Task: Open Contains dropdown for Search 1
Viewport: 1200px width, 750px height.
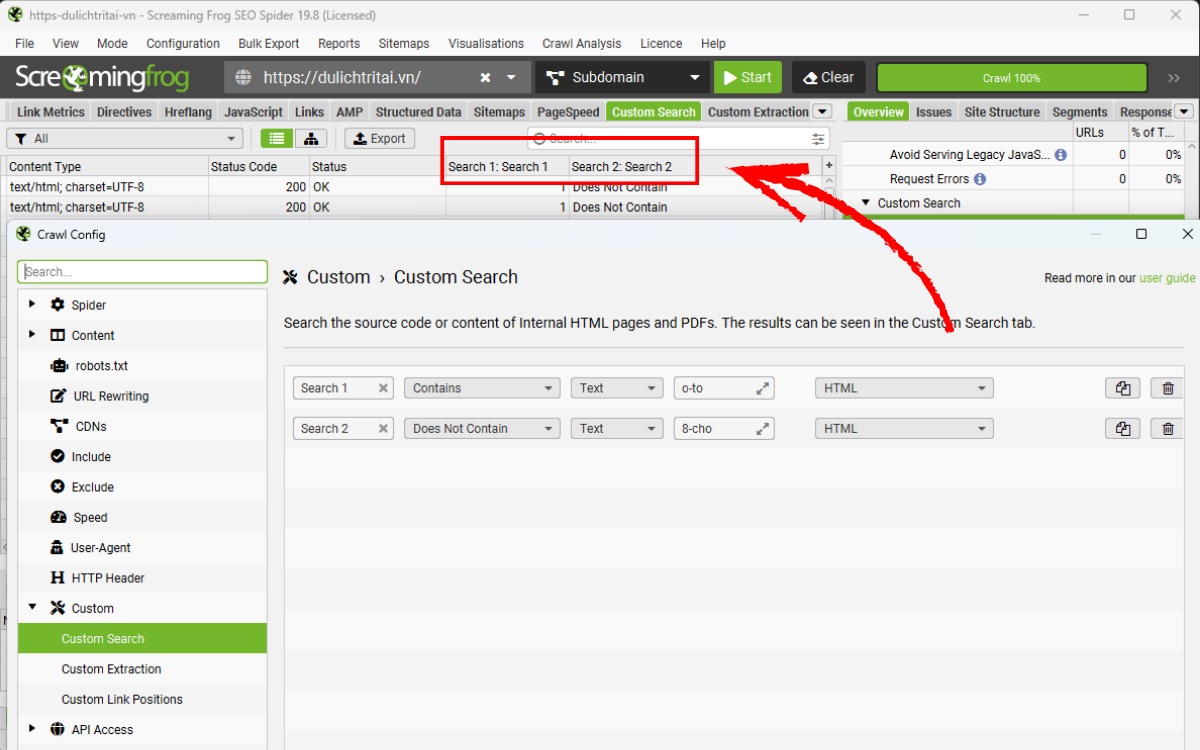Action: point(481,388)
